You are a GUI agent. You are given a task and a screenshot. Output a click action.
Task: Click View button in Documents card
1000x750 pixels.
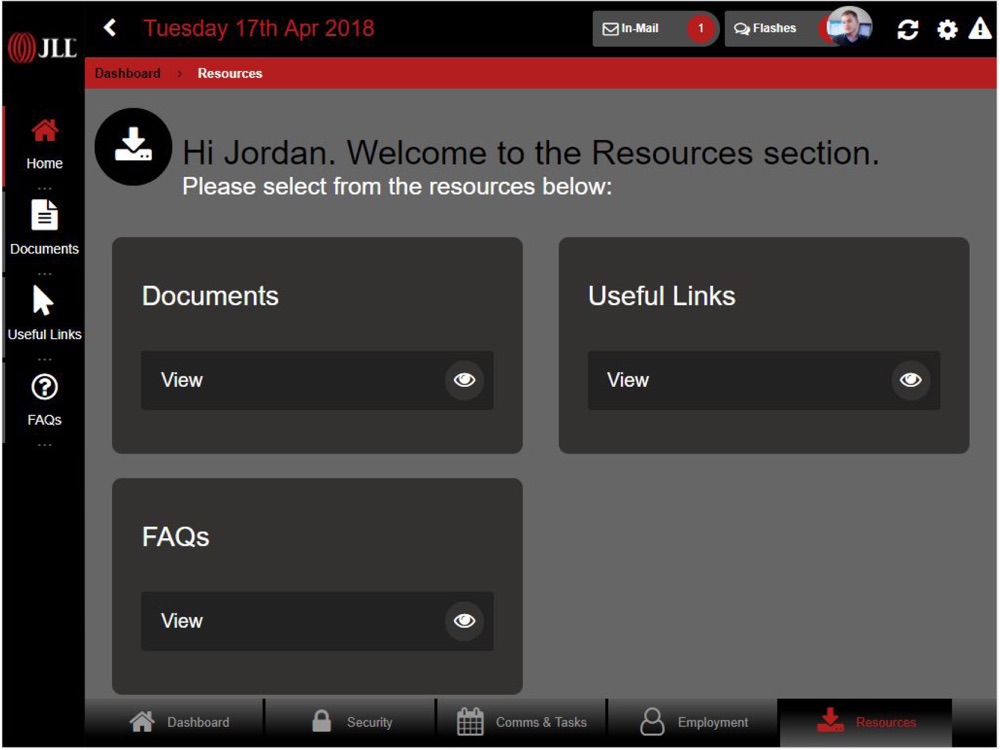[317, 380]
